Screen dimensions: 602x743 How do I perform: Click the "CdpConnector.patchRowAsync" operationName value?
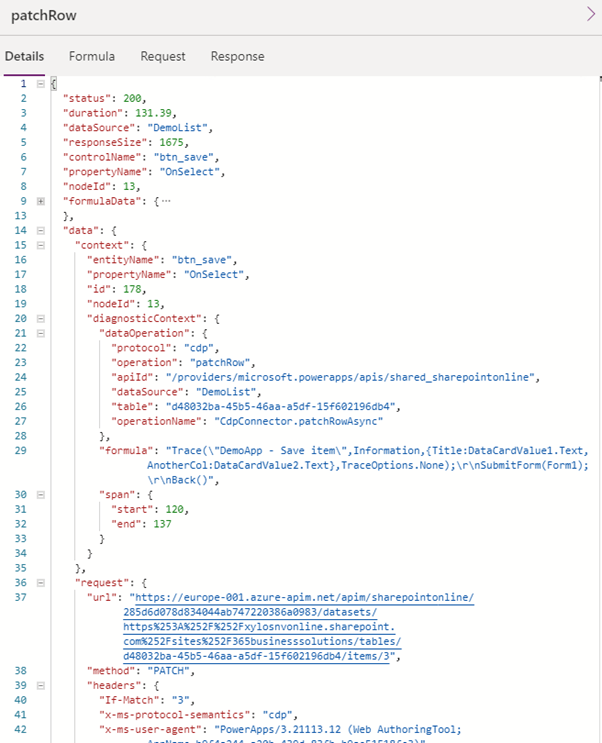pyautogui.click(x=298, y=421)
